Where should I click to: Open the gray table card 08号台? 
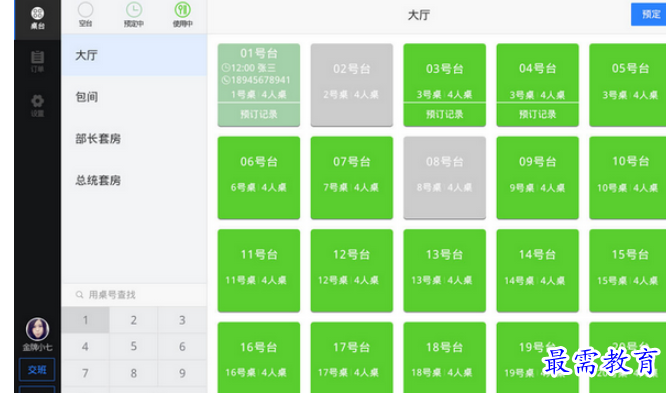[x=445, y=178]
